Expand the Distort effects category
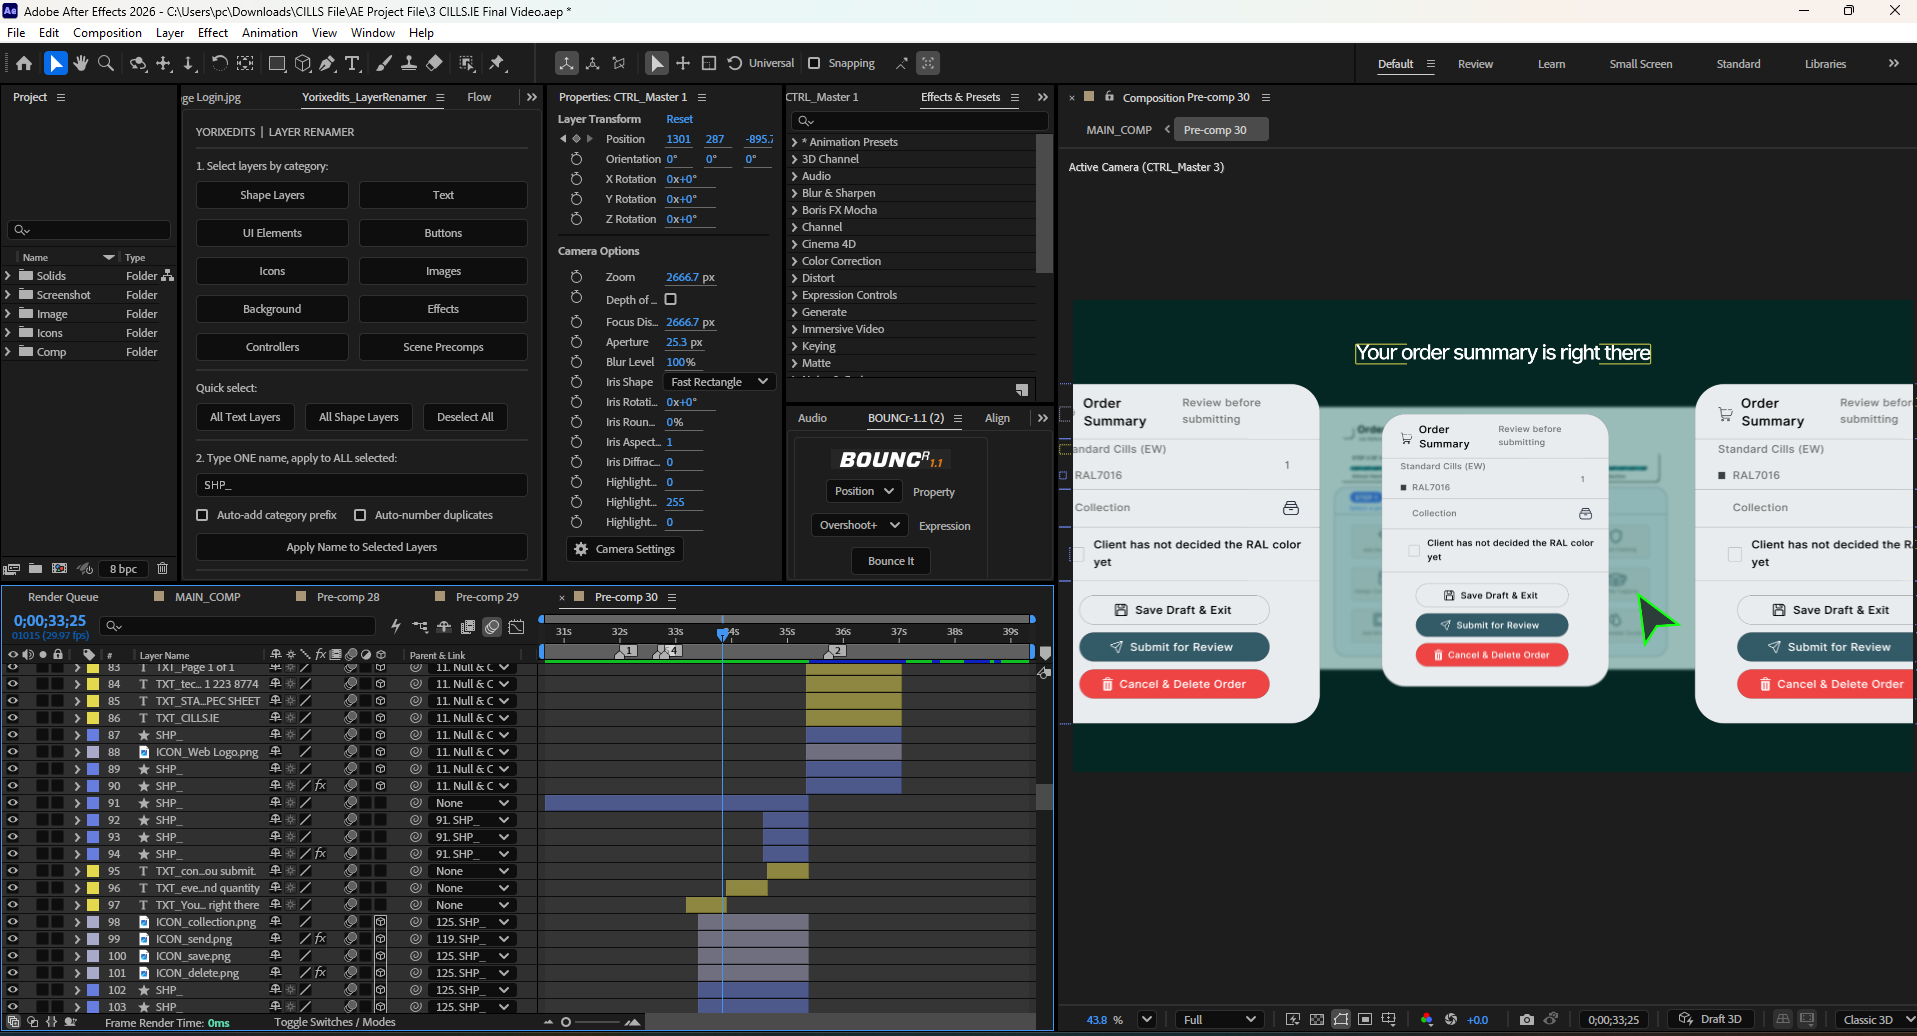Screen dimensions: 1917x1036 794,278
